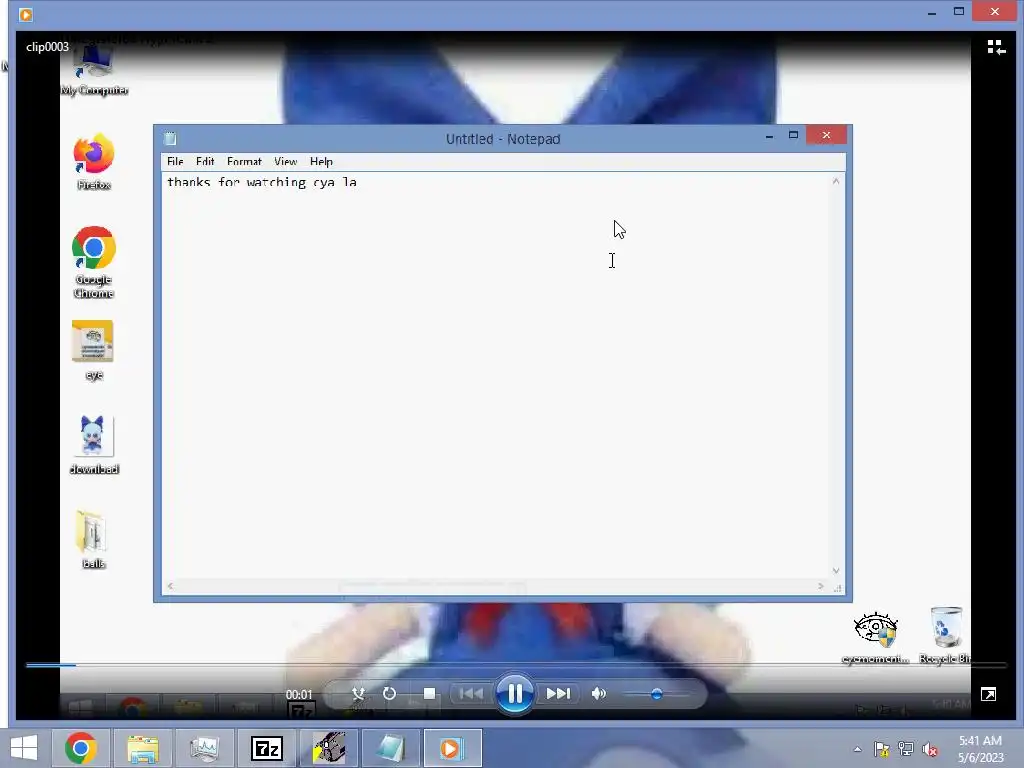
Task: Open Notepad Format menu in video
Action: click(244, 161)
